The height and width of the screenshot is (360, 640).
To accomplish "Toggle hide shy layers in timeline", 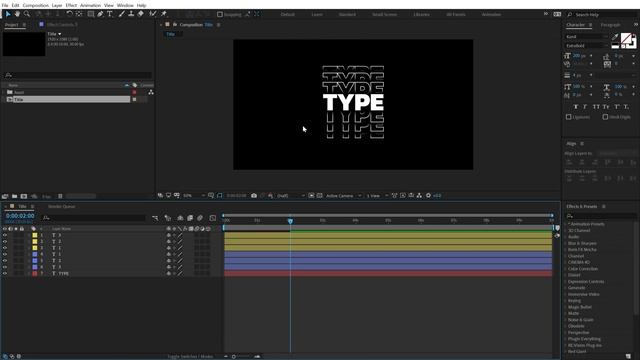I will [180, 218].
